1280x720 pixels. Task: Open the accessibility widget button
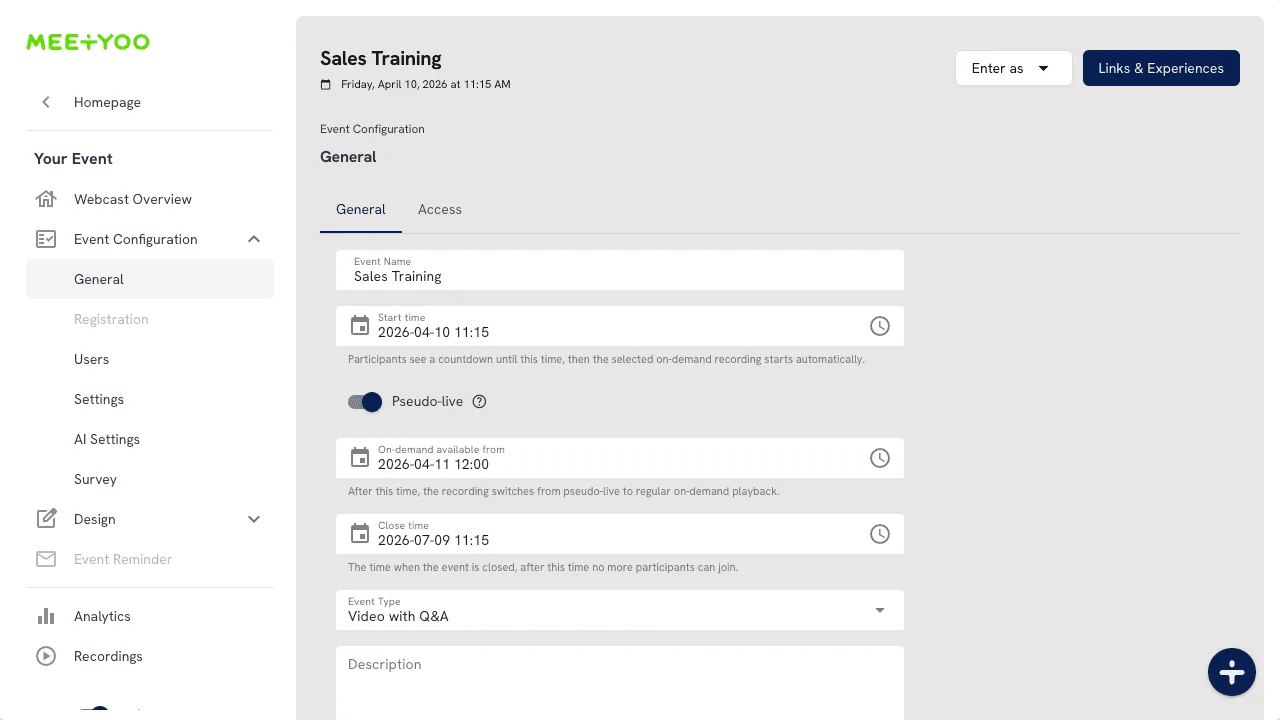pyautogui.click(x=1231, y=672)
